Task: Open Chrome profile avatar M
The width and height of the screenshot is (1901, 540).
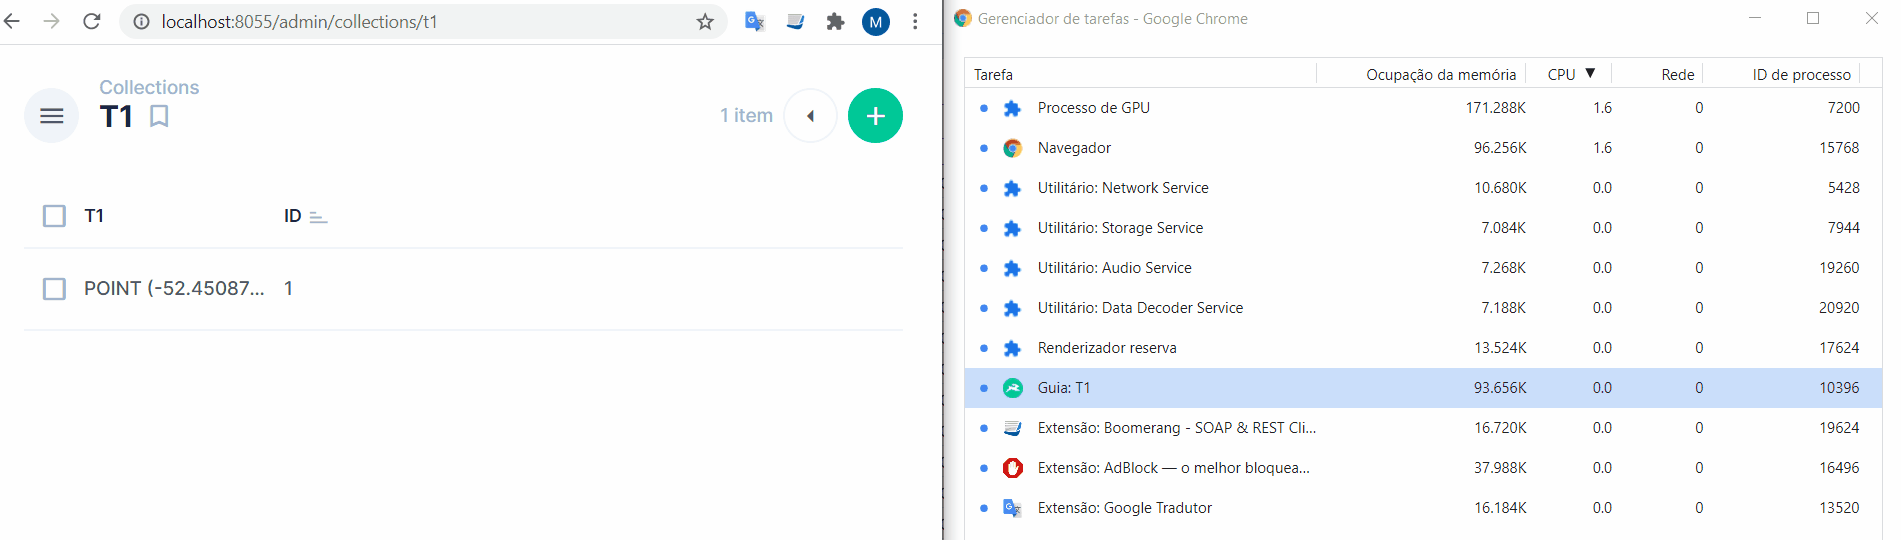Action: 876,21
